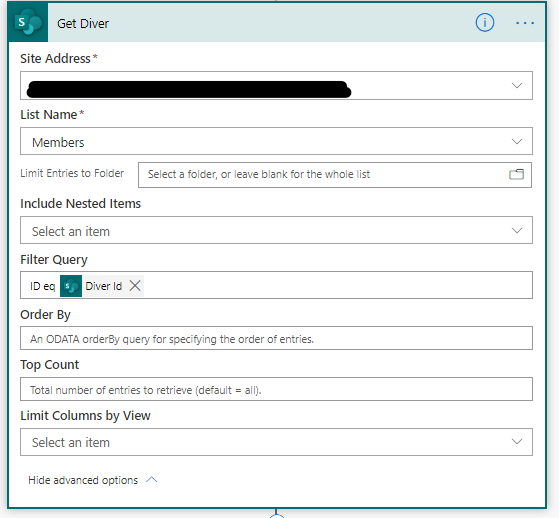Image resolution: width=559 pixels, height=518 pixels.
Task: Collapse with Hide advanced options link
Action: click(x=83, y=480)
